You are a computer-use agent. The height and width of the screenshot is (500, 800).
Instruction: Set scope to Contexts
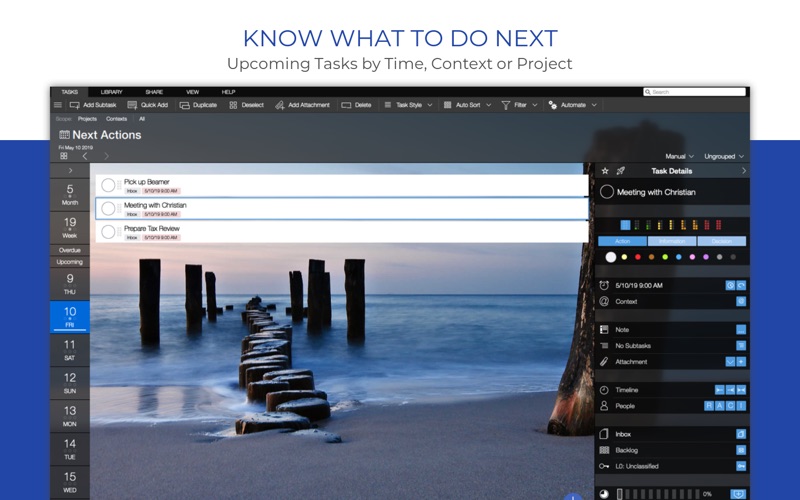116,119
